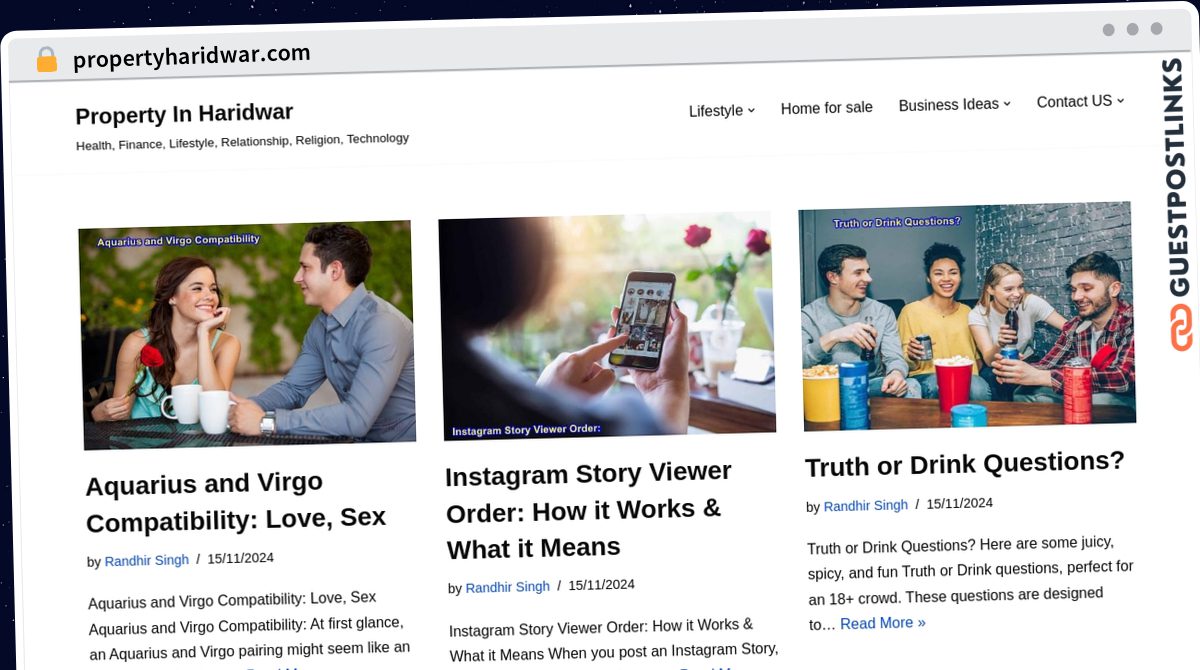The width and height of the screenshot is (1200, 670).
Task: Open the Instagram Story Viewer Order thumbnail
Action: click(606, 326)
